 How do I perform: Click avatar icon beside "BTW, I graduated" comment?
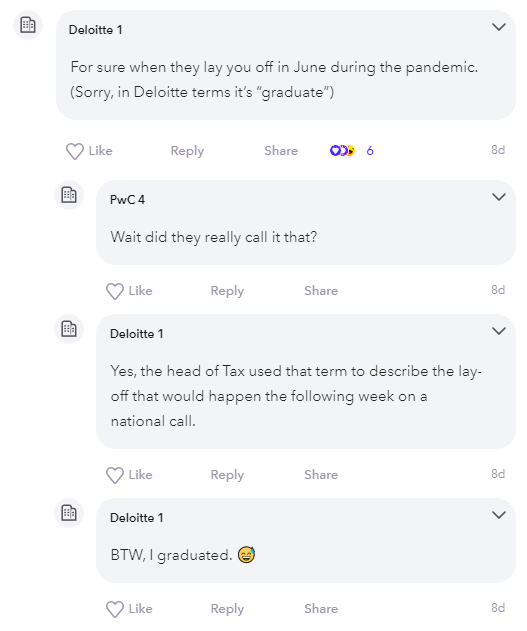69,513
